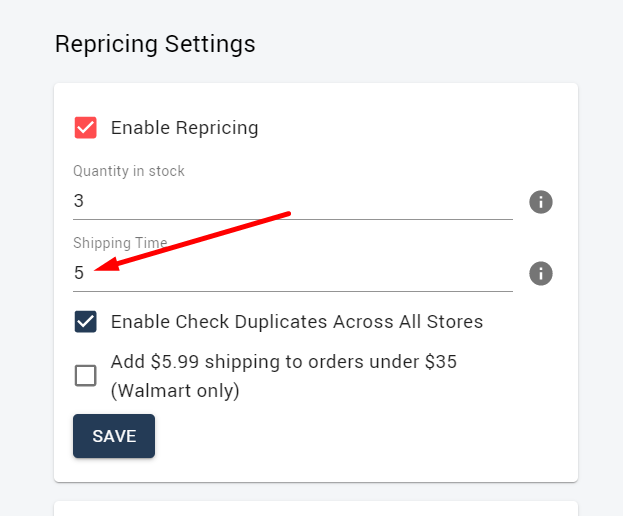
Task: Select the Repricing Settings heading
Action: tap(155, 44)
